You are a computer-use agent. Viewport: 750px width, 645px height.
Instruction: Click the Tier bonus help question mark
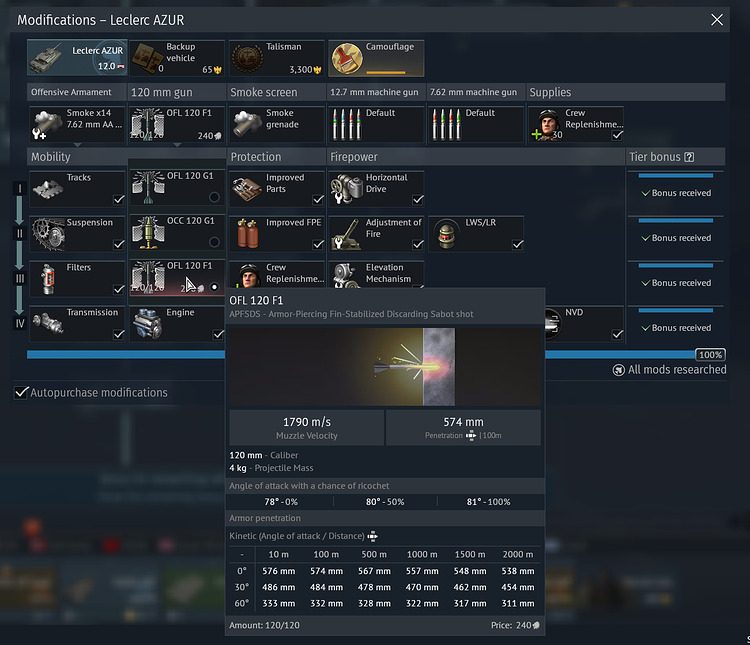[x=688, y=157]
